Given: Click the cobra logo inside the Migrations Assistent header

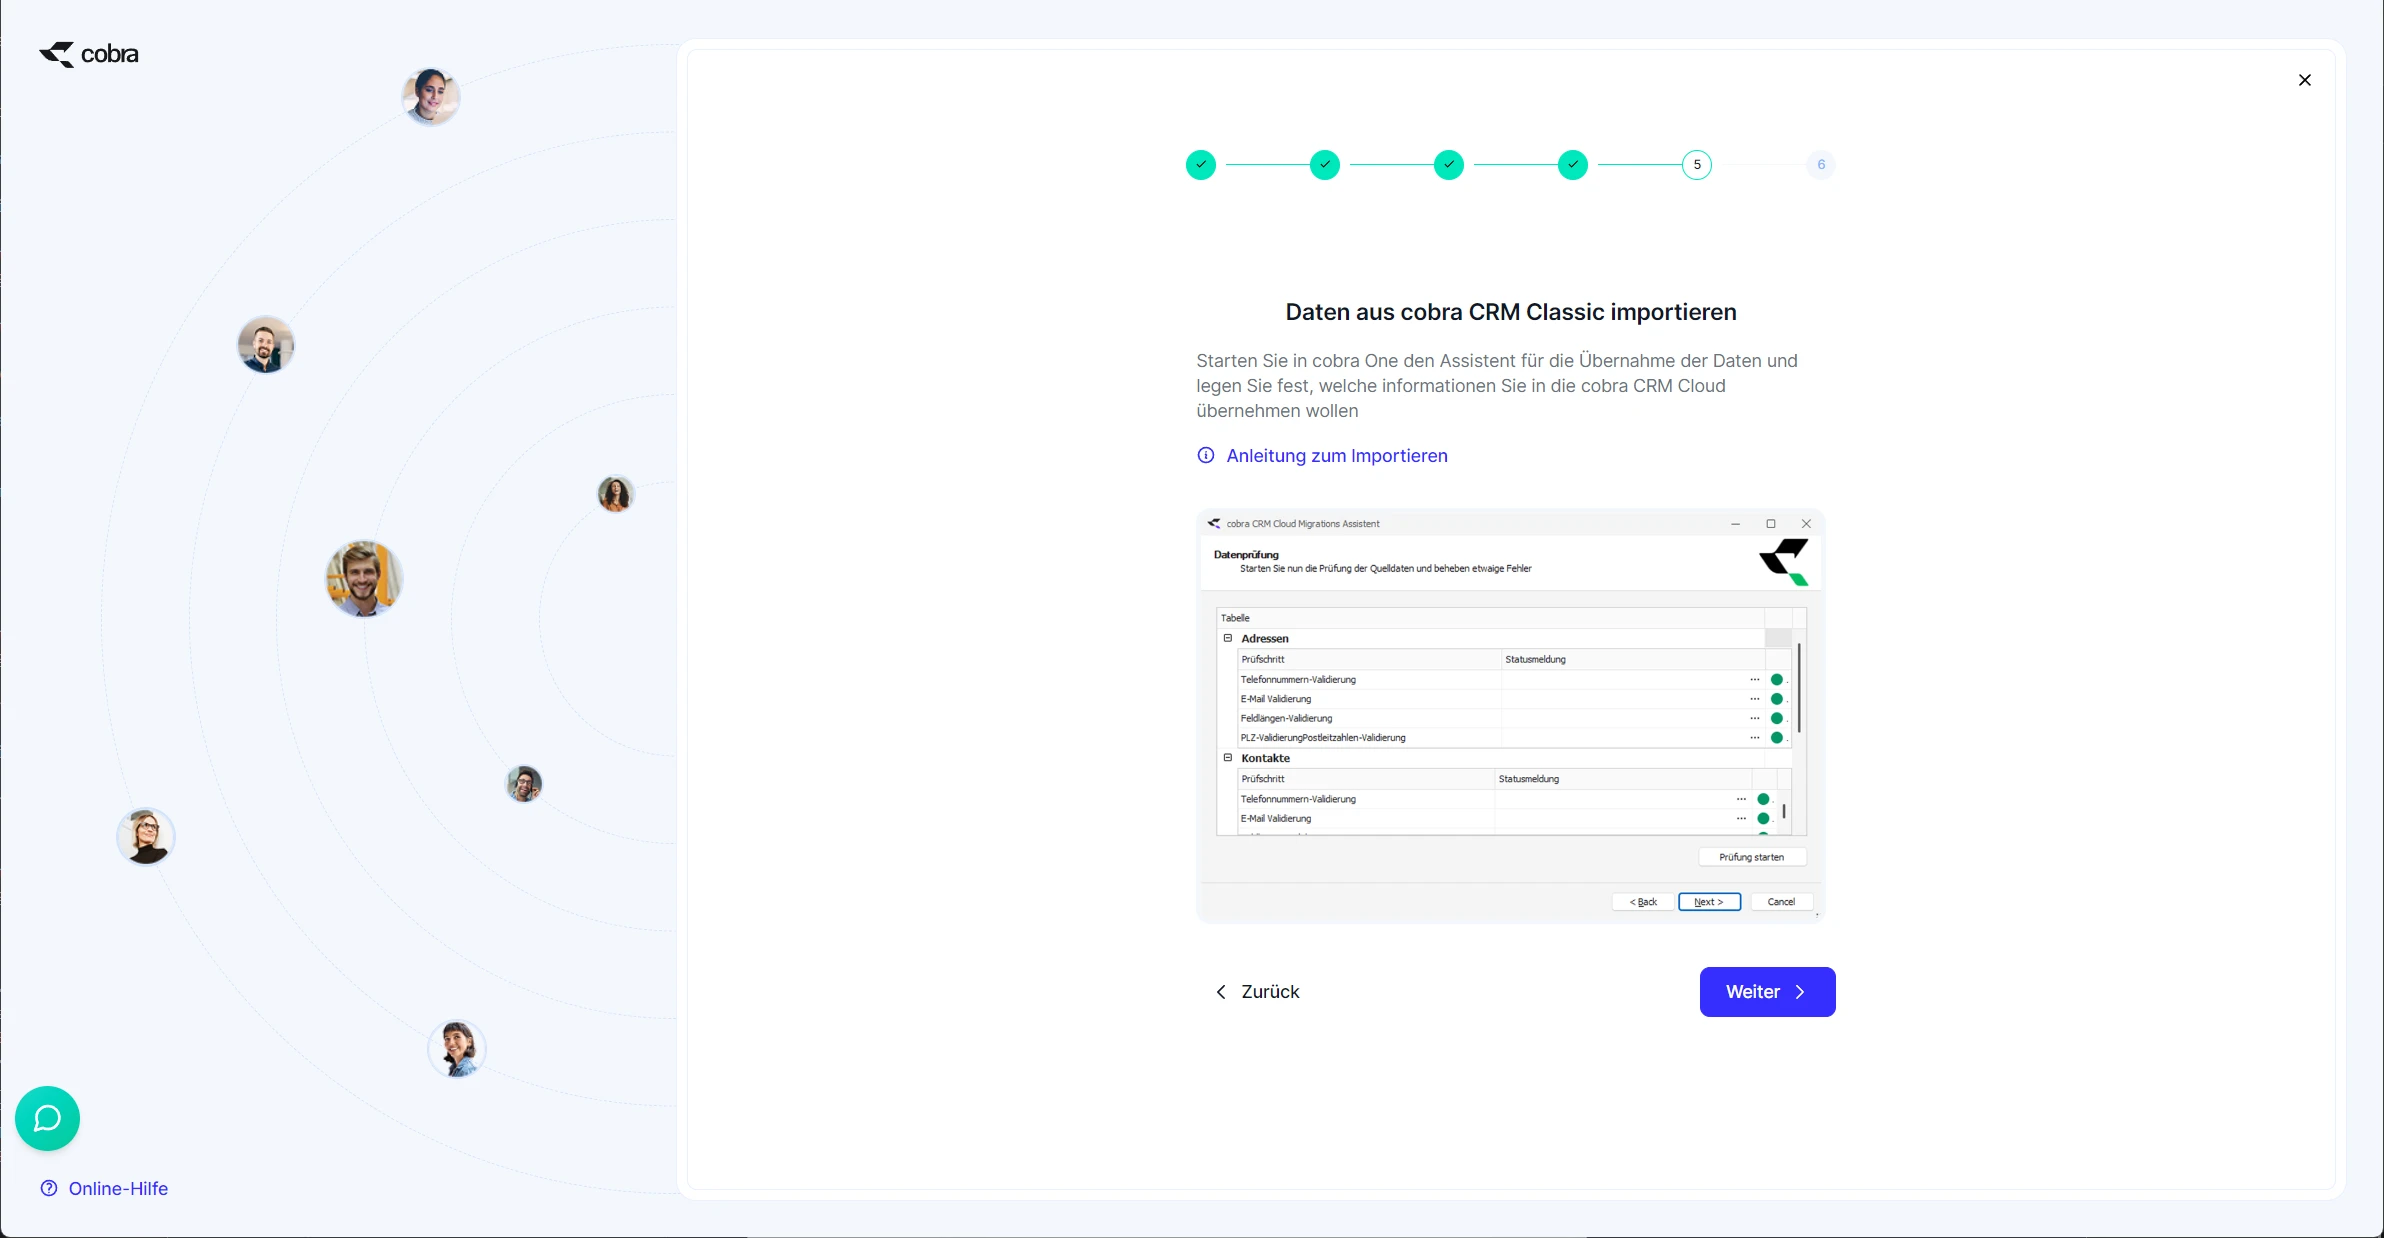Looking at the screenshot, I should [1786, 561].
